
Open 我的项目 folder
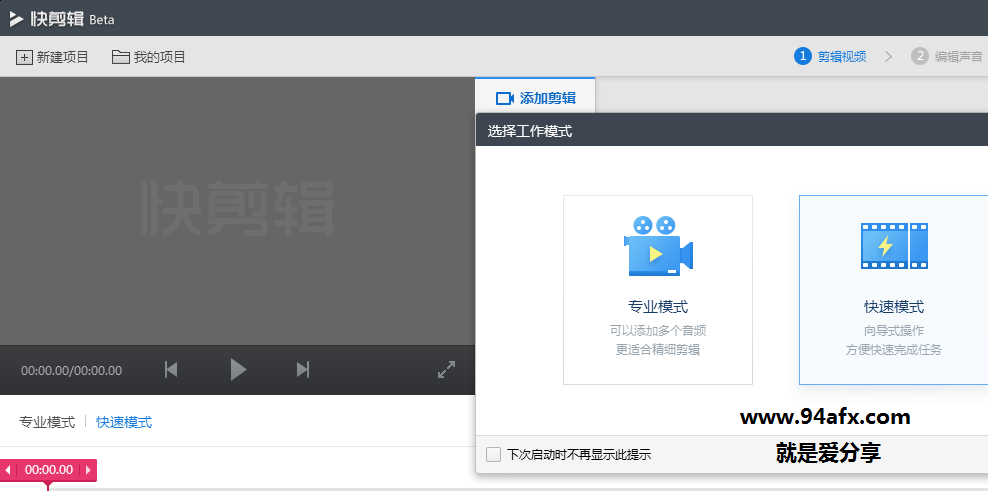pyautogui.click(x=149, y=57)
